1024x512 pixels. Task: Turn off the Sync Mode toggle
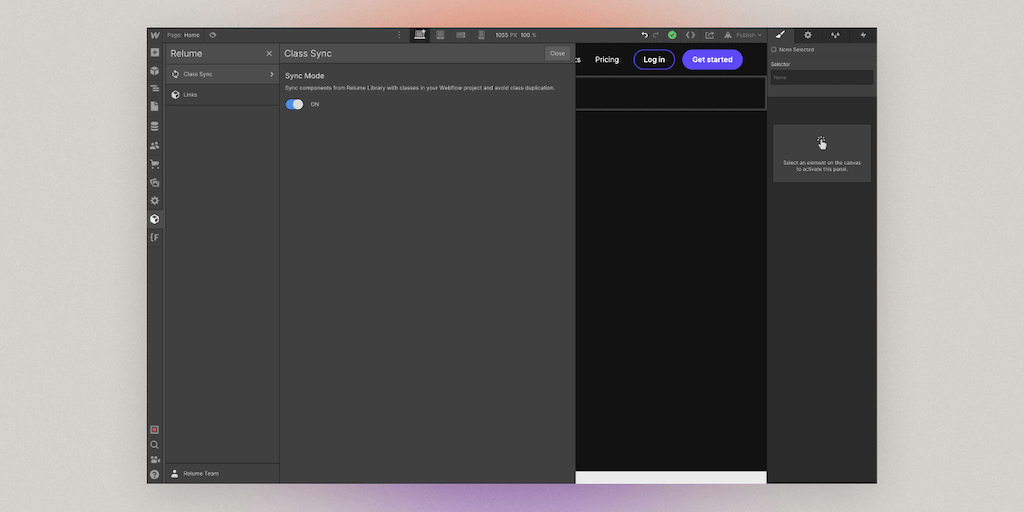pos(294,104)
